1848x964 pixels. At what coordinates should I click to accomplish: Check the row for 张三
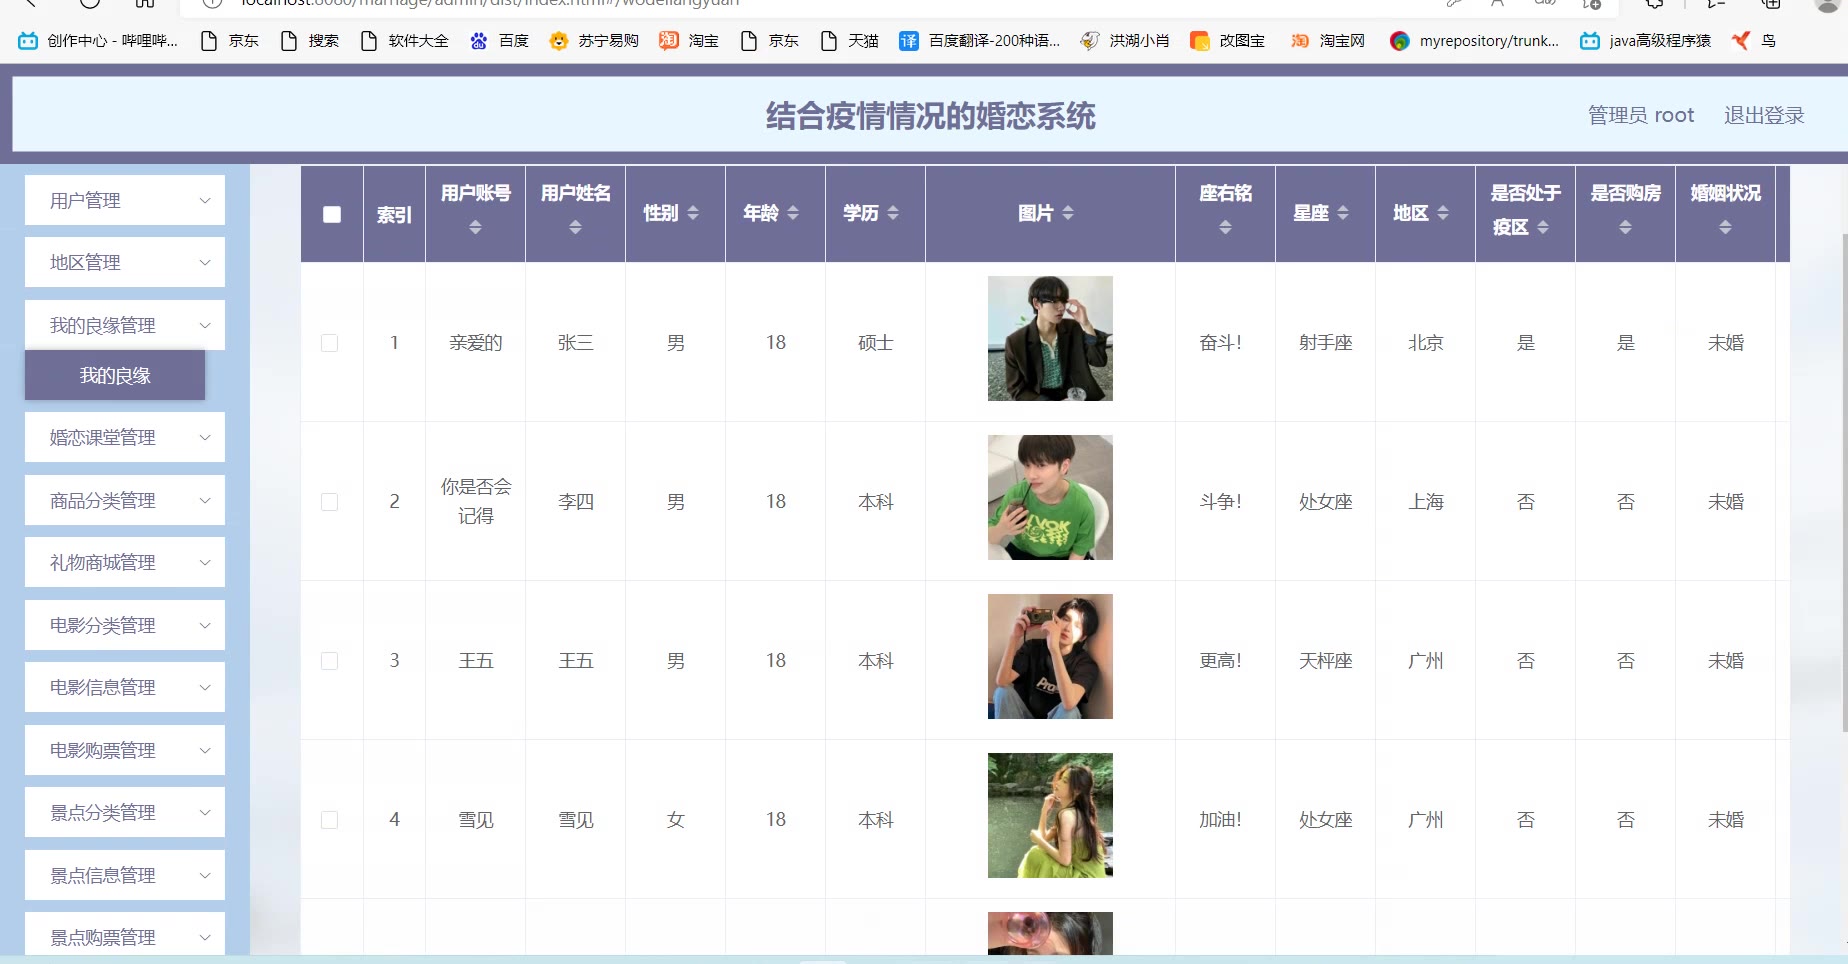(x=329, y=343)
